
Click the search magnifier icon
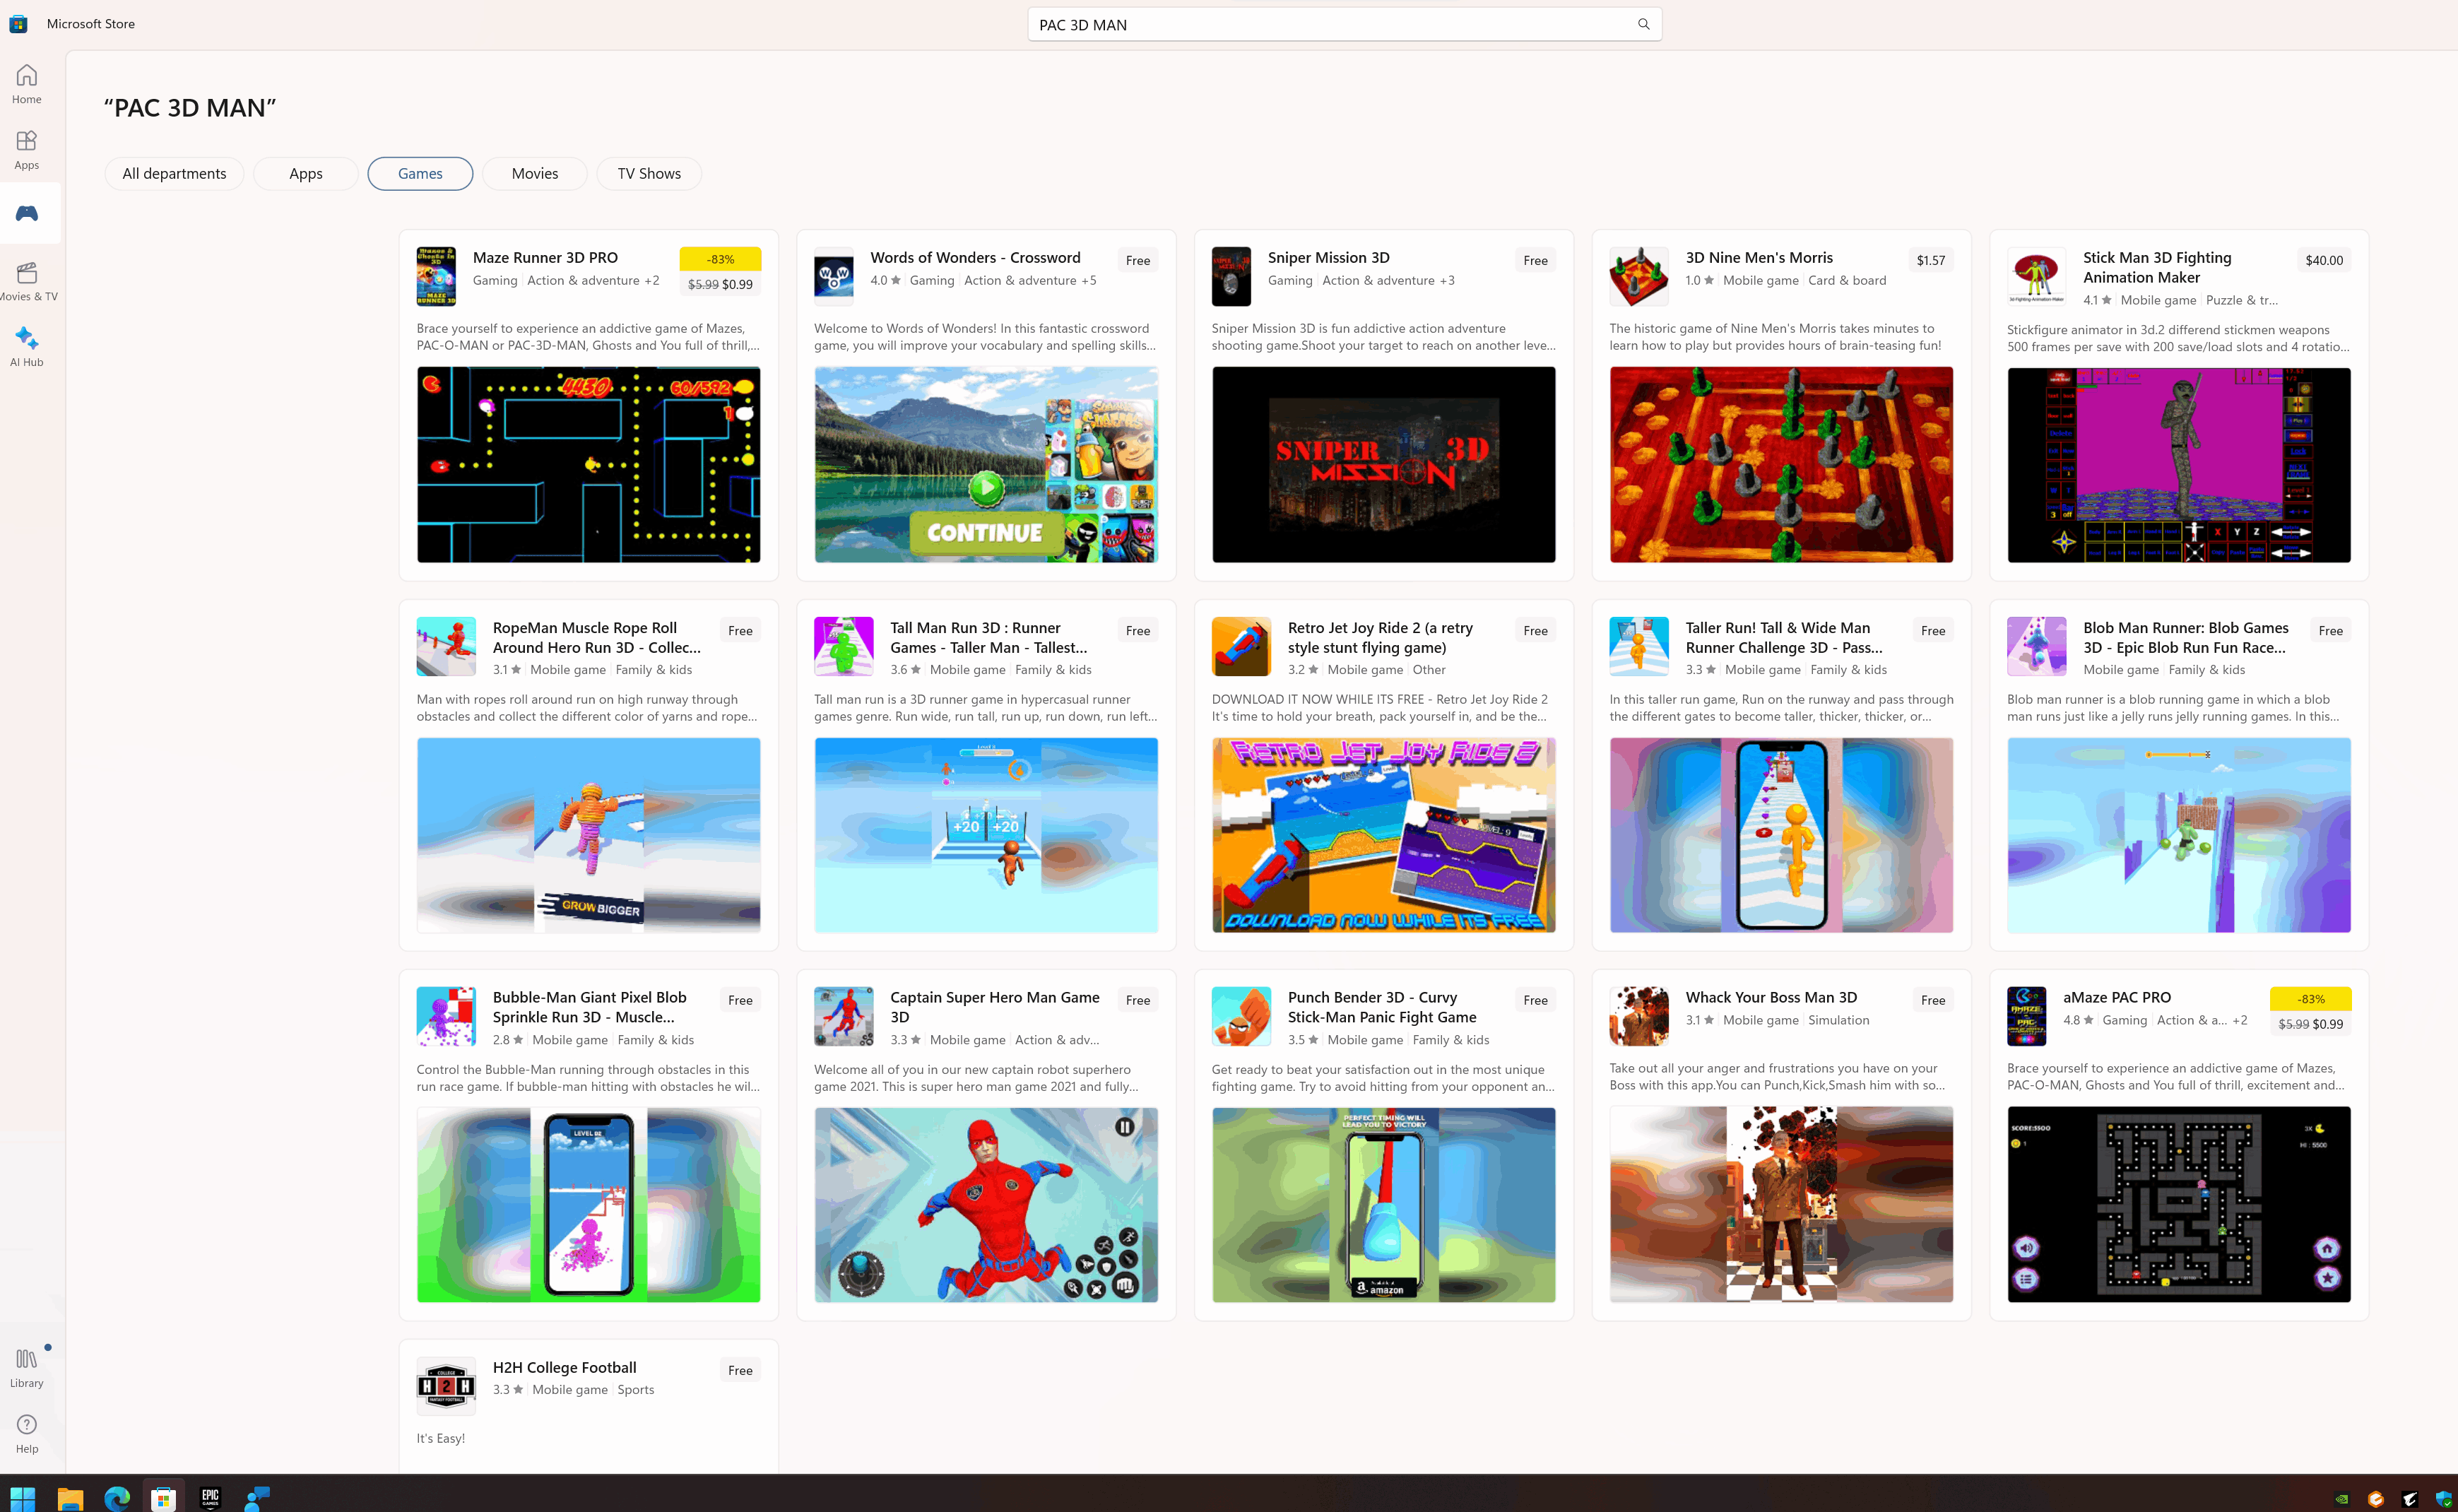[1643, 24]
